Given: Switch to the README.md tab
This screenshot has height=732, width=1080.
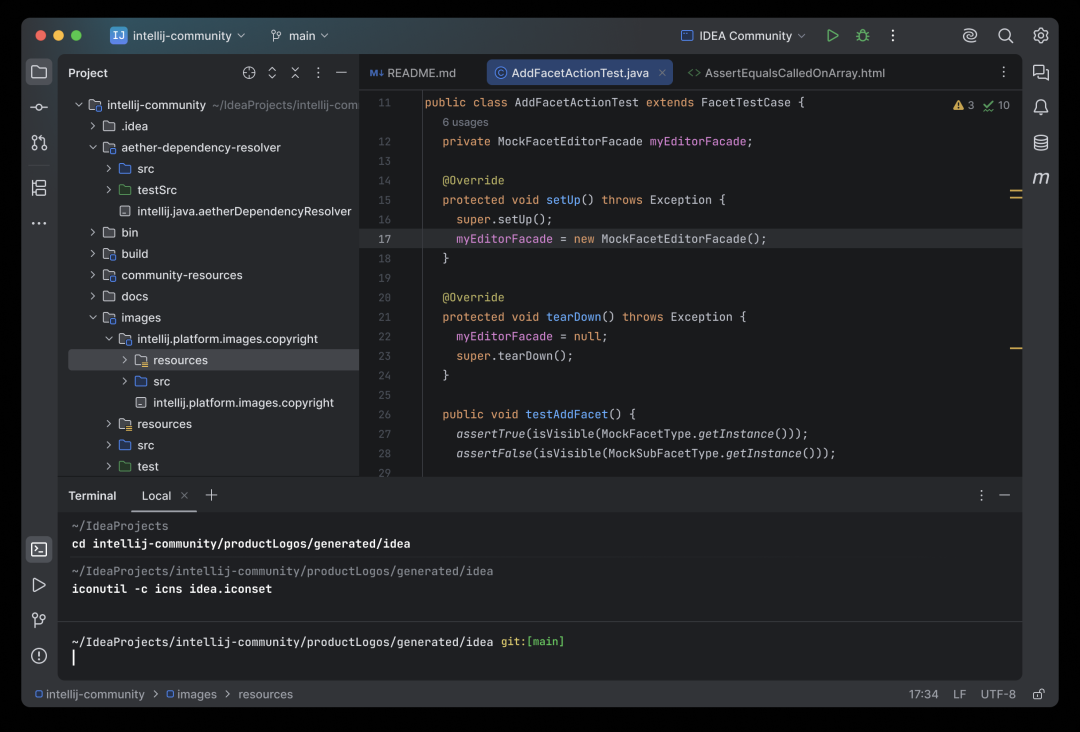Looking at the screenshot, I should coord(413,73).
